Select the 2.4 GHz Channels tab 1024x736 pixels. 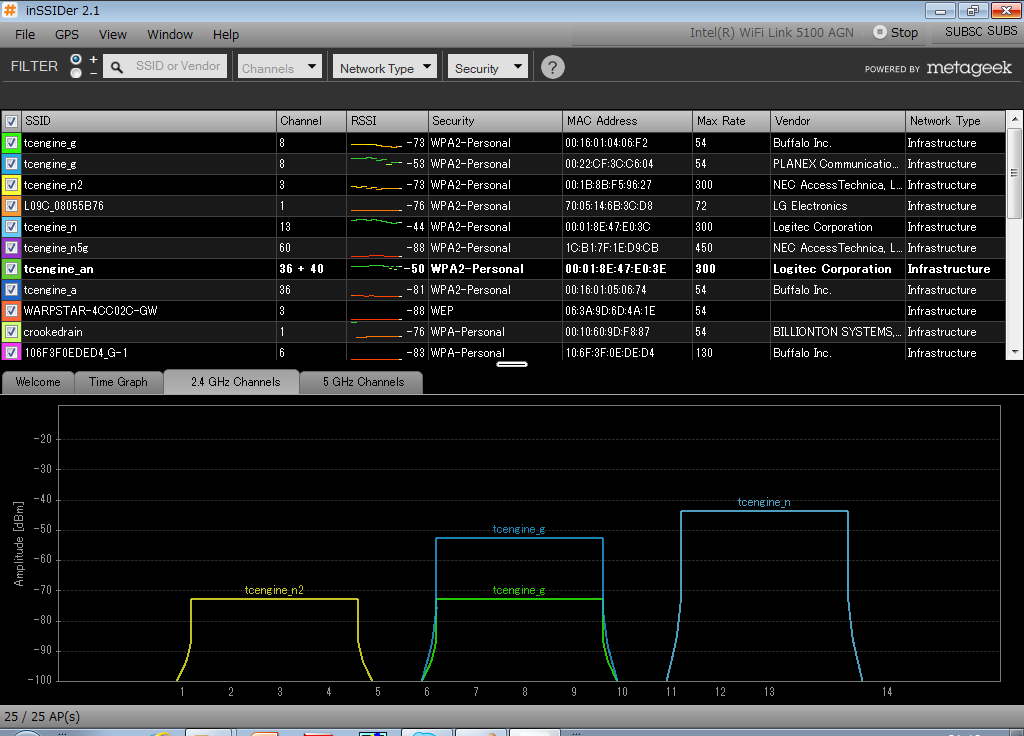click(x=232, y=381)
